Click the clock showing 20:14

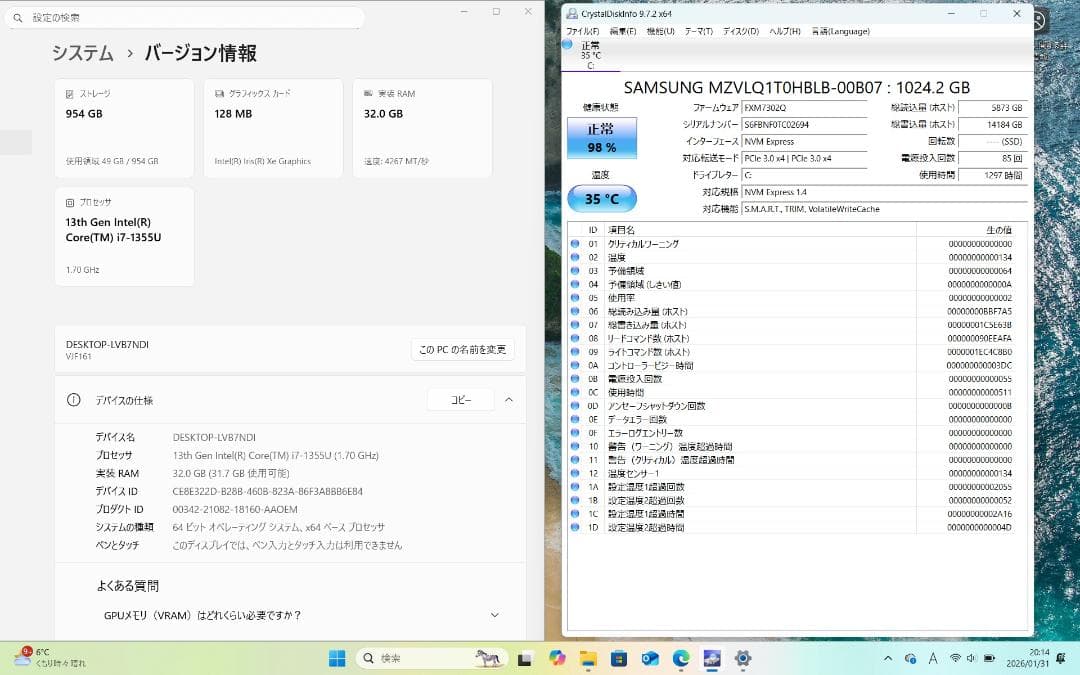point(1028,658)
